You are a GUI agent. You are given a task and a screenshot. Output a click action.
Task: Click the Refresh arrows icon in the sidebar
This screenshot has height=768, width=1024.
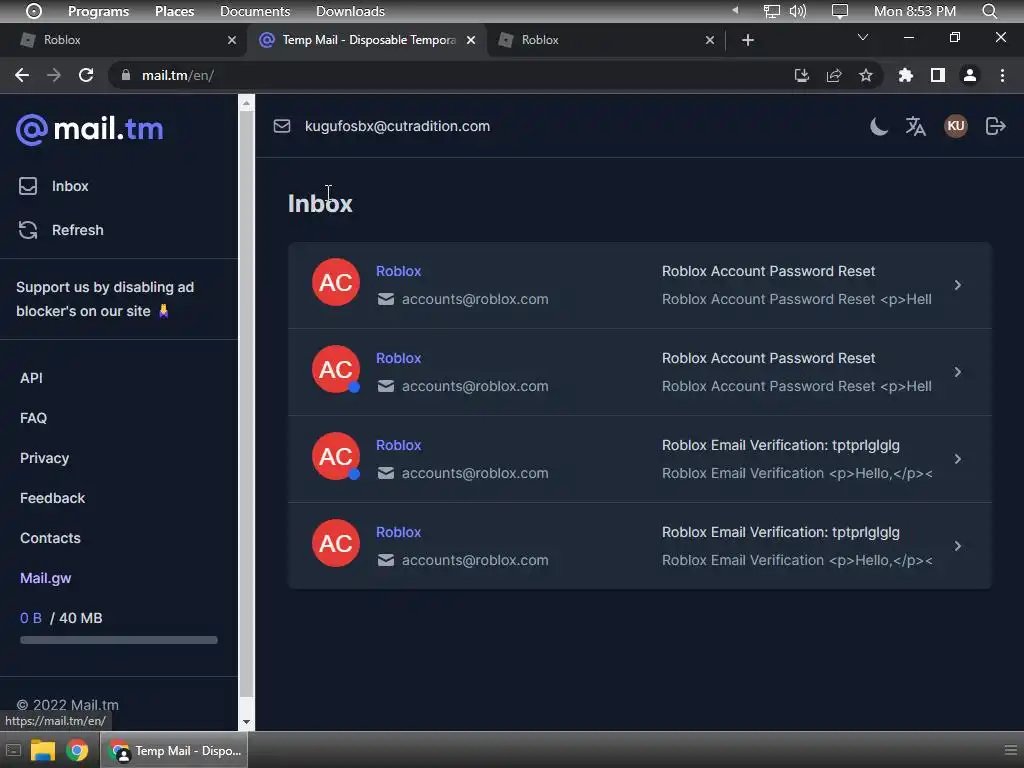(x=28, y=230)
